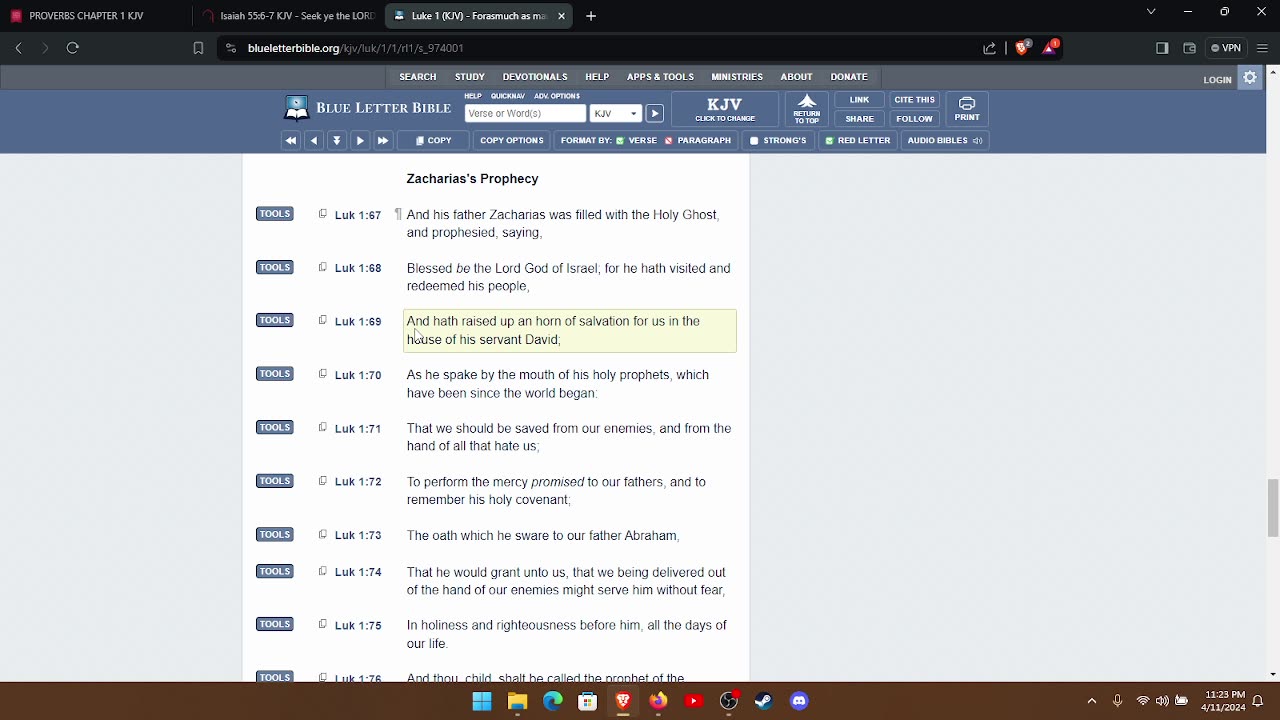This screenshot has width=1280, height=720.
Task: Toggle the browser sidebar panel icon
Action: [x=1162, y=48]
